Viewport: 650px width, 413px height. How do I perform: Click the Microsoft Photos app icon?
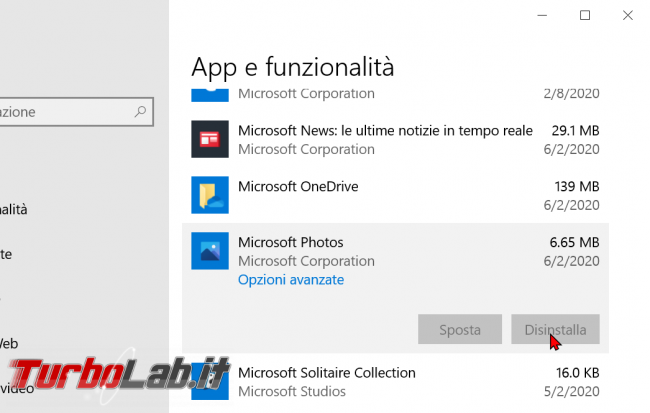tap(210, 251)
